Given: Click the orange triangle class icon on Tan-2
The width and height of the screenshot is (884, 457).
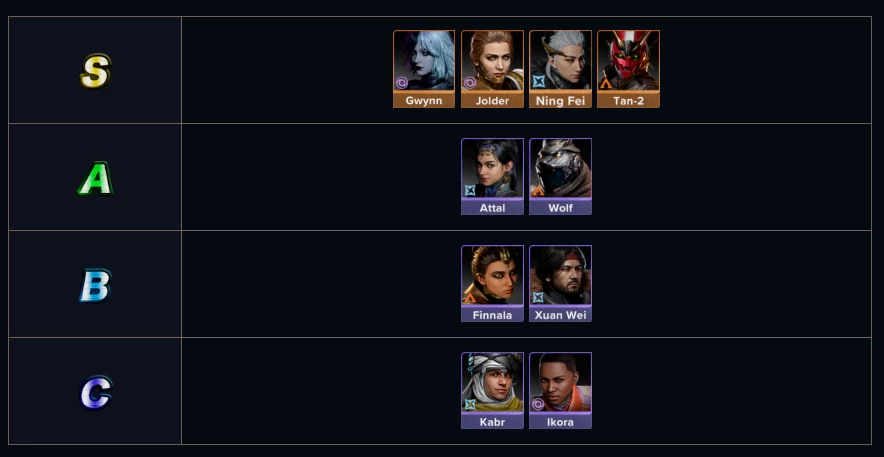Looking at the screenshot, I should 606,84.
